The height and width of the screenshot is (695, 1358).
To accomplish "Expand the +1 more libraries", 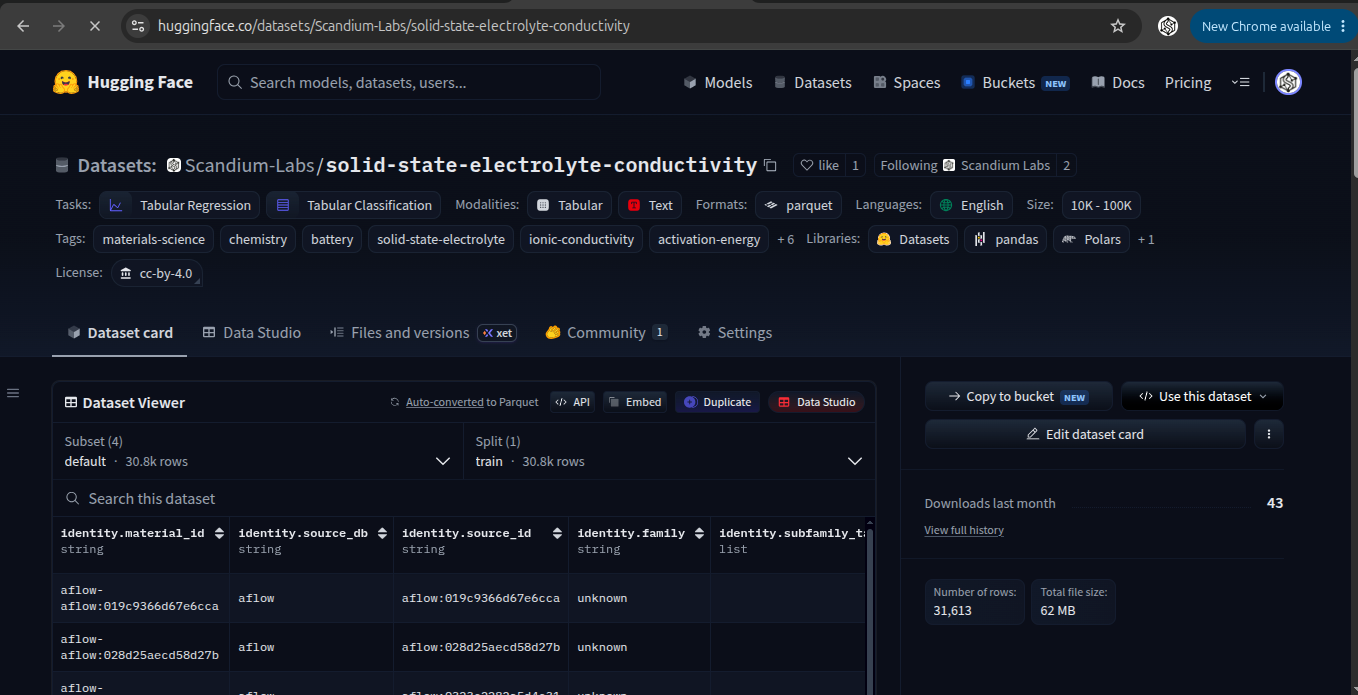I will 1146,240.
